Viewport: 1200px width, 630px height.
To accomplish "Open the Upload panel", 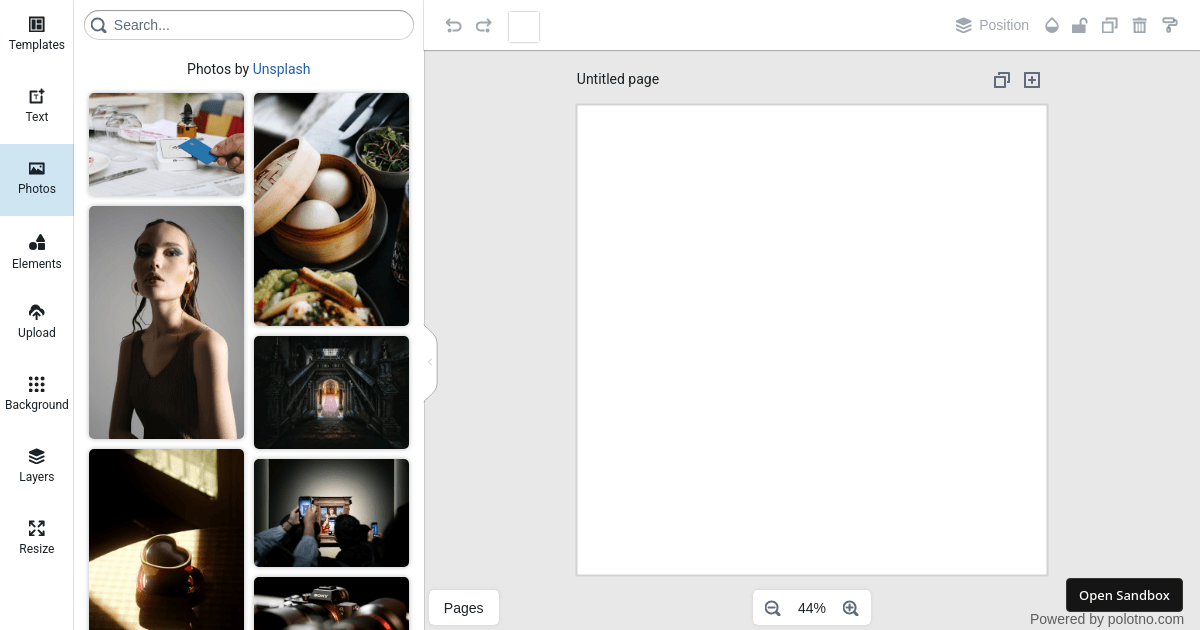I will [37, 322].
